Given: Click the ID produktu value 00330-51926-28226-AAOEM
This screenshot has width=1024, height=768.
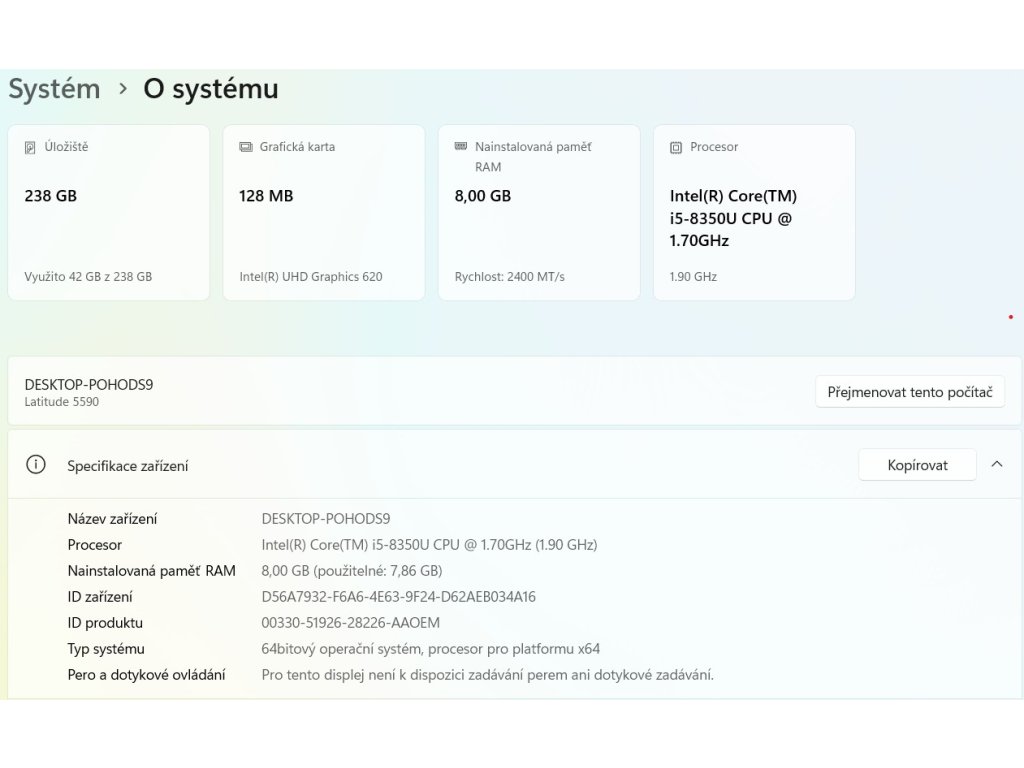Looking at the screenshot, I should [x=350, y=623].
